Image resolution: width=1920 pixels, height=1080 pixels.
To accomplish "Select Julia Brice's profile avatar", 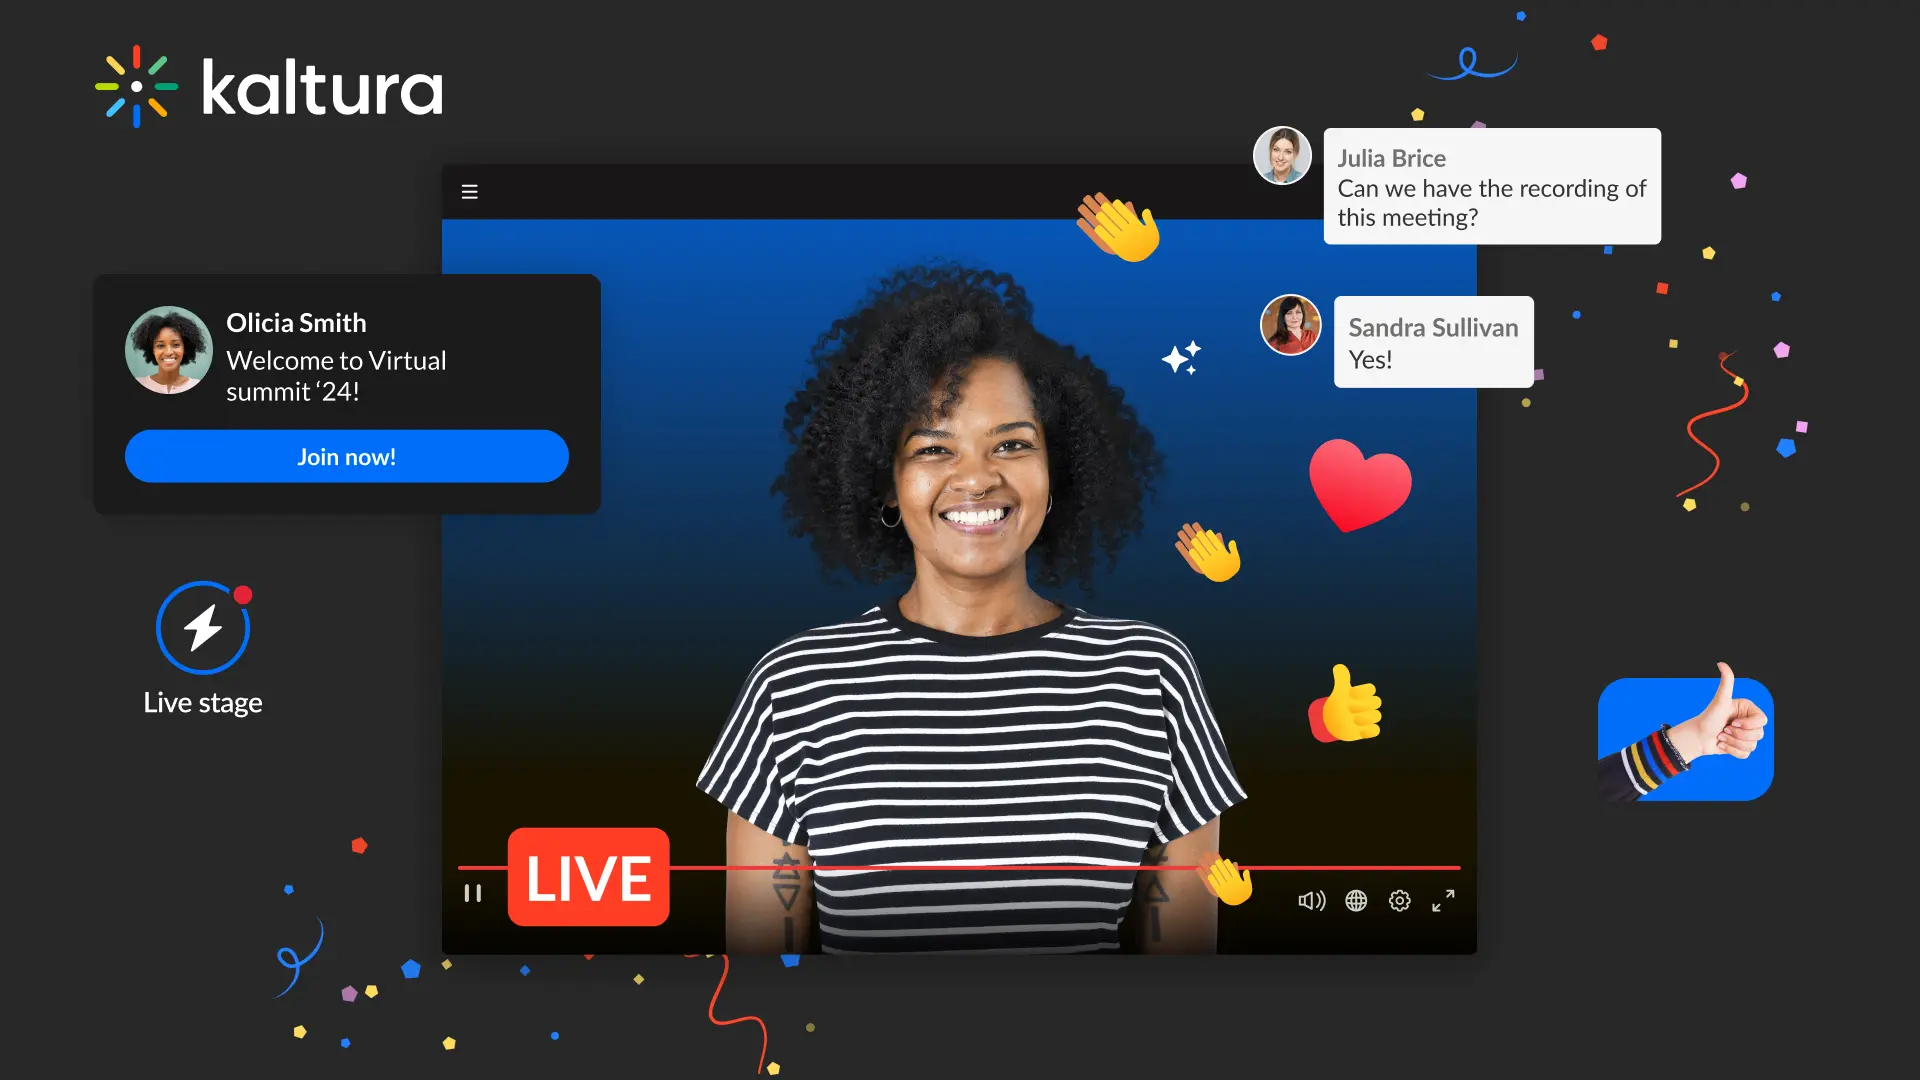I will [1282, 156].
